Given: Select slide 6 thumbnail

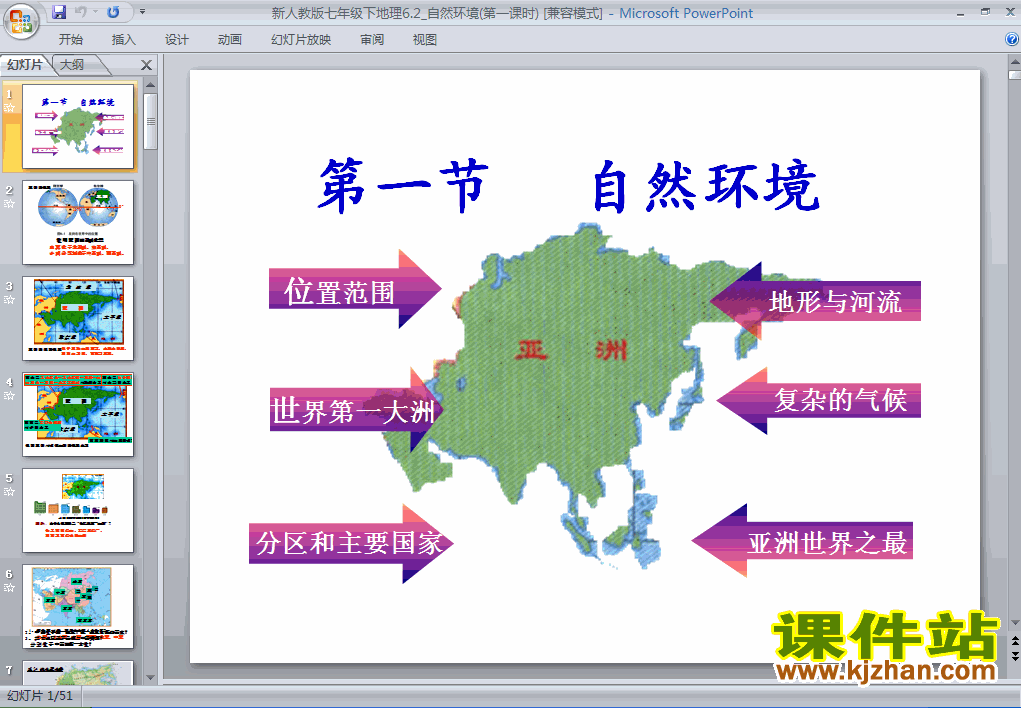Looking at the screenshot, I should 78,606.
